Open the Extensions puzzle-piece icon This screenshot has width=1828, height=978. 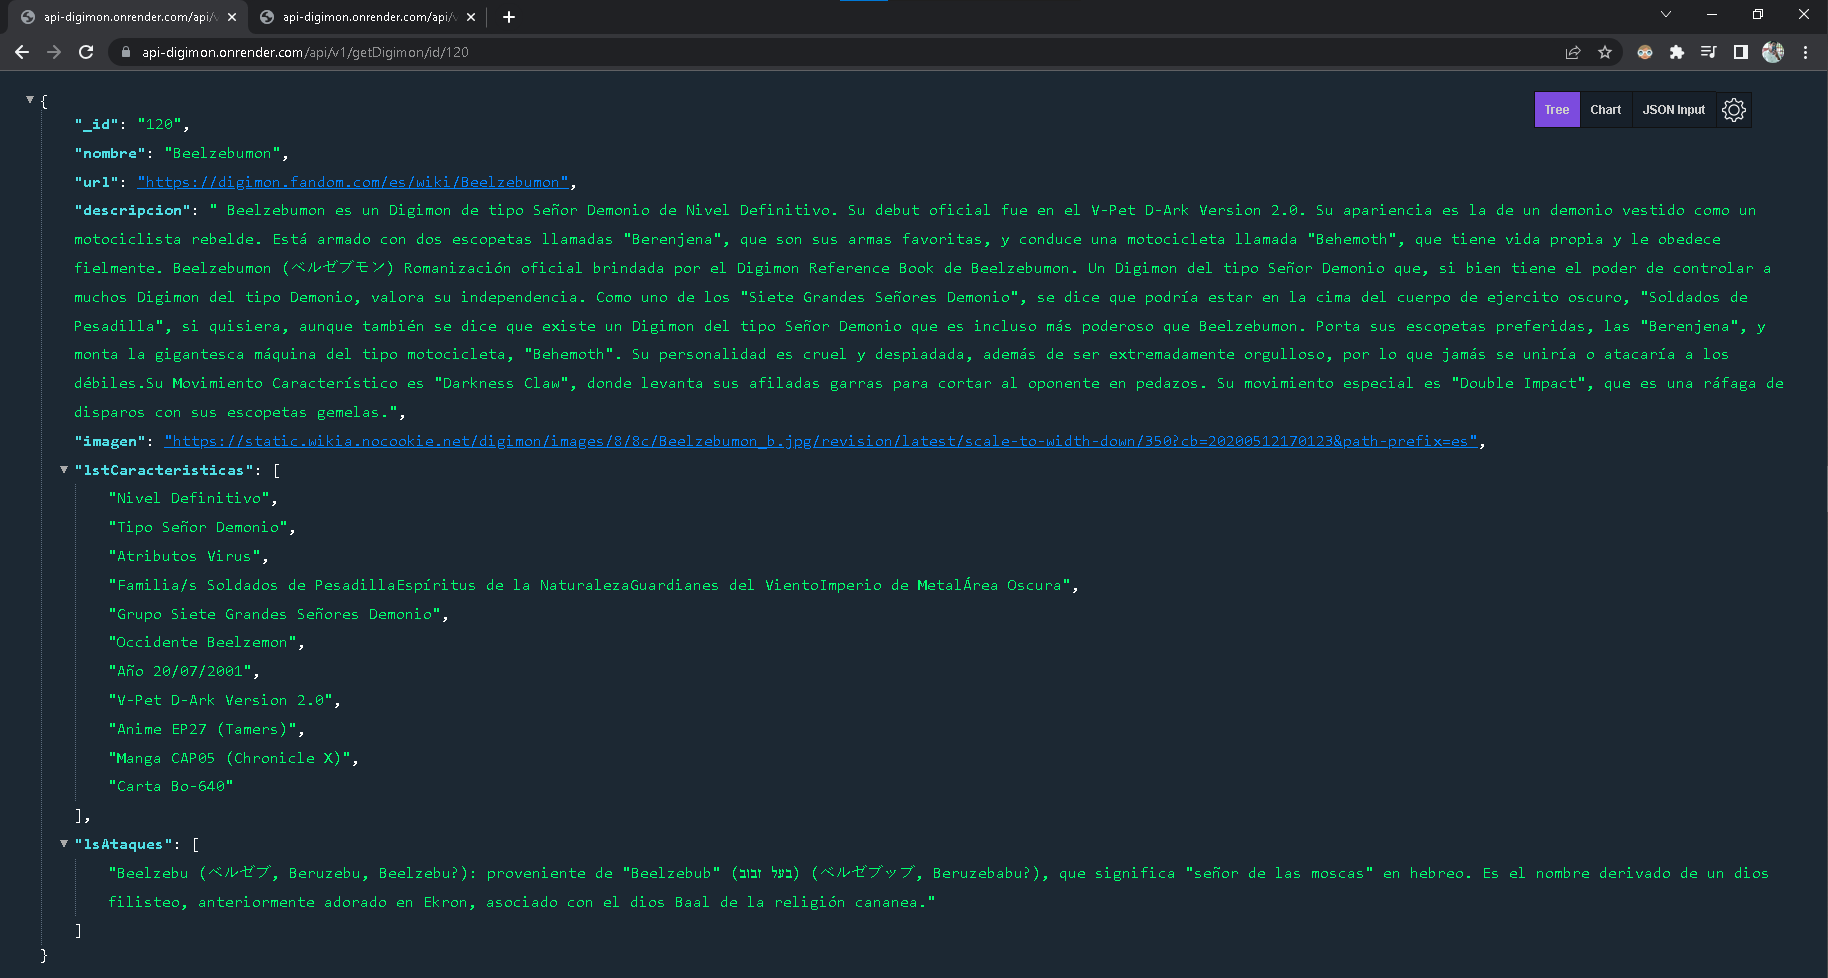point(1677,51)
